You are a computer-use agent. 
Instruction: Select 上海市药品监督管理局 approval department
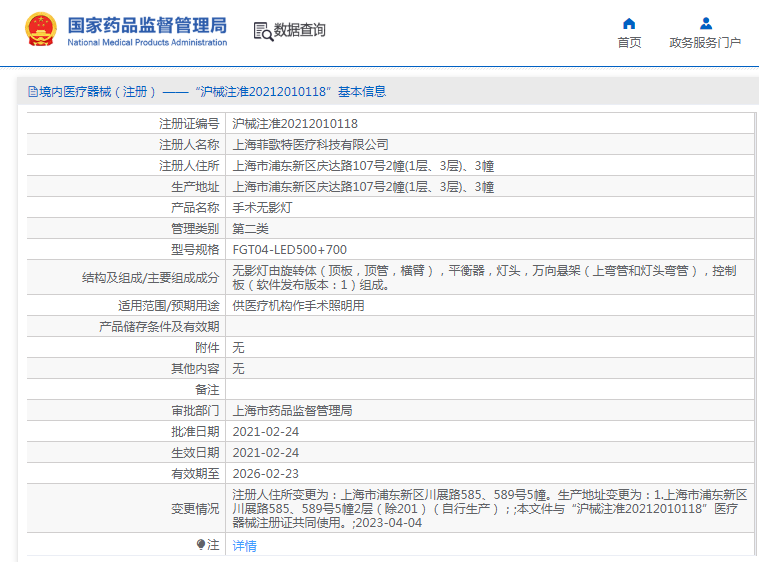click(292, 410)
